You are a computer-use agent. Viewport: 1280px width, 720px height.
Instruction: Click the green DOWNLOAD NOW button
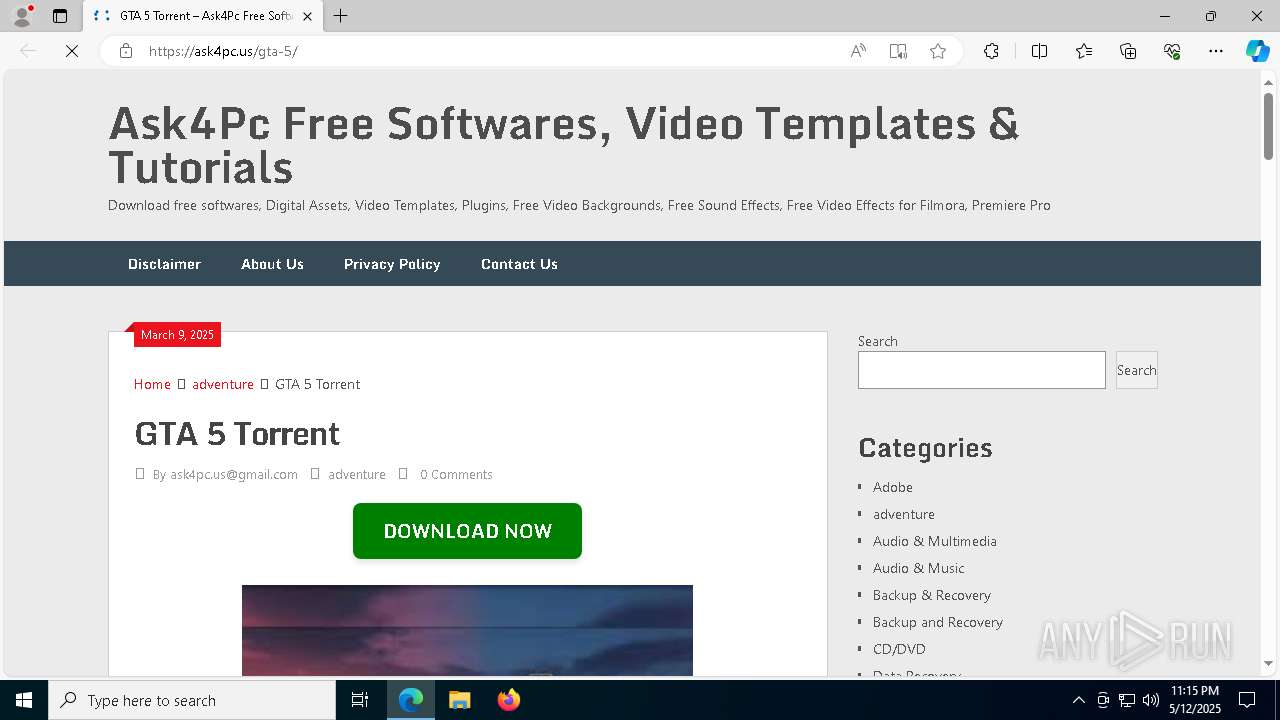coord(467,531)
